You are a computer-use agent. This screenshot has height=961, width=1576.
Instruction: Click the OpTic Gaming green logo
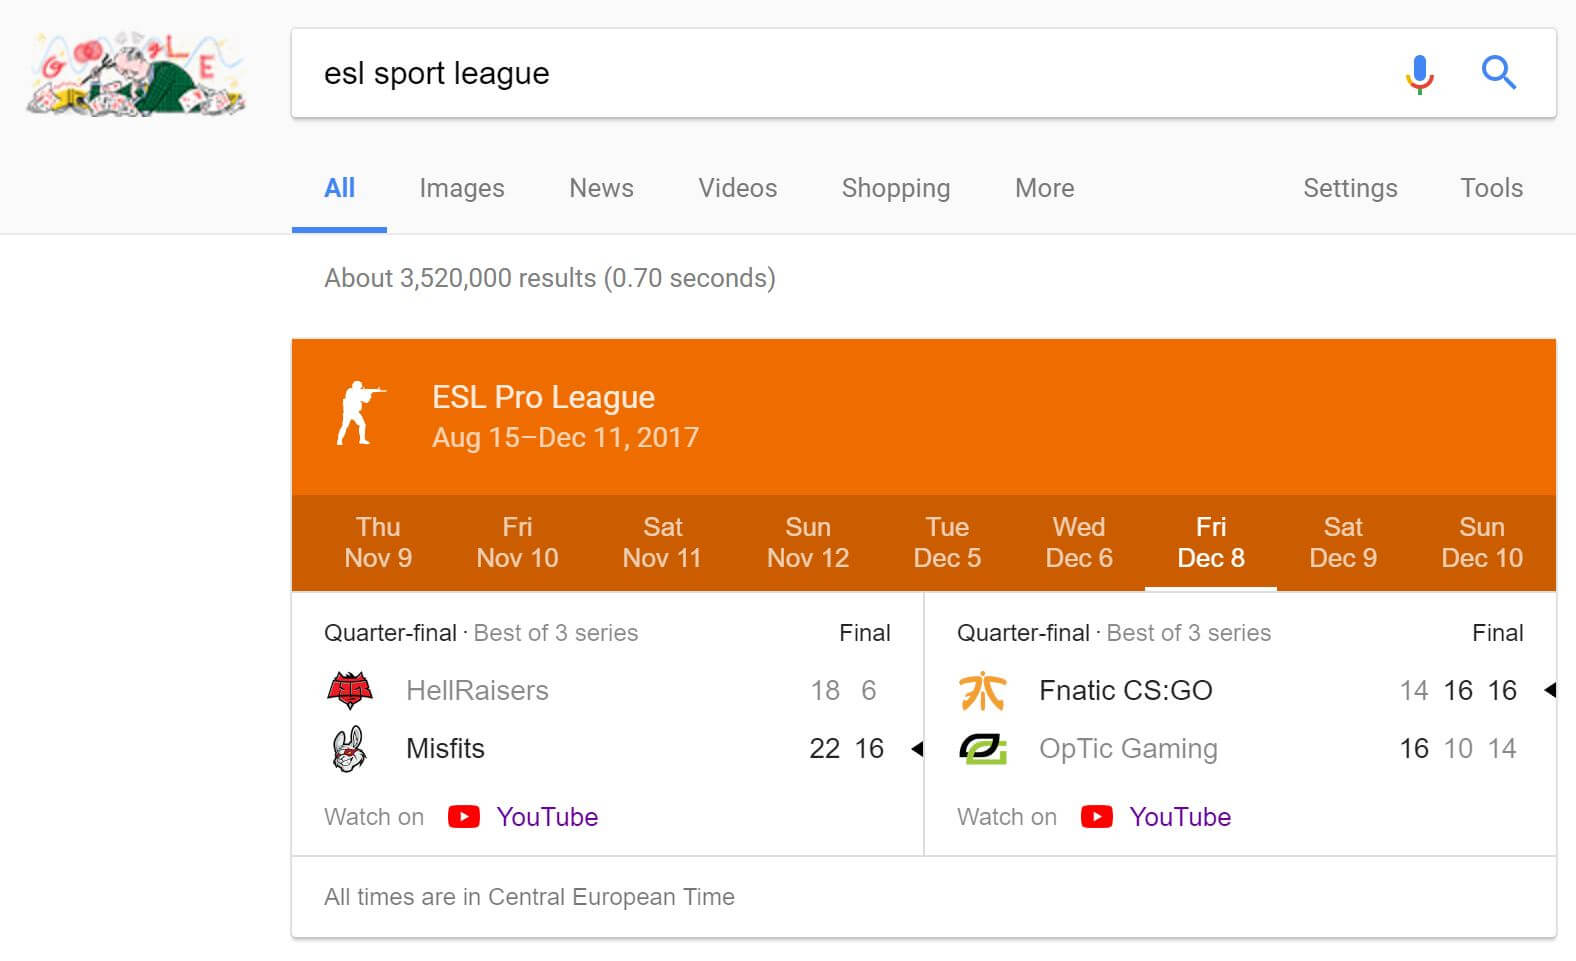(x=983, y=748)
